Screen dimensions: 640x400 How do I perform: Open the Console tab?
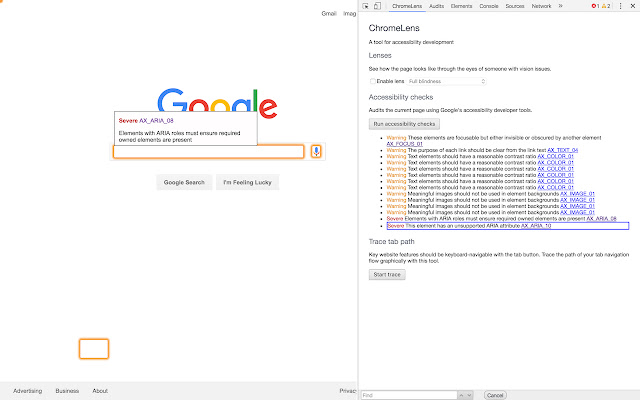click(489, 6)
